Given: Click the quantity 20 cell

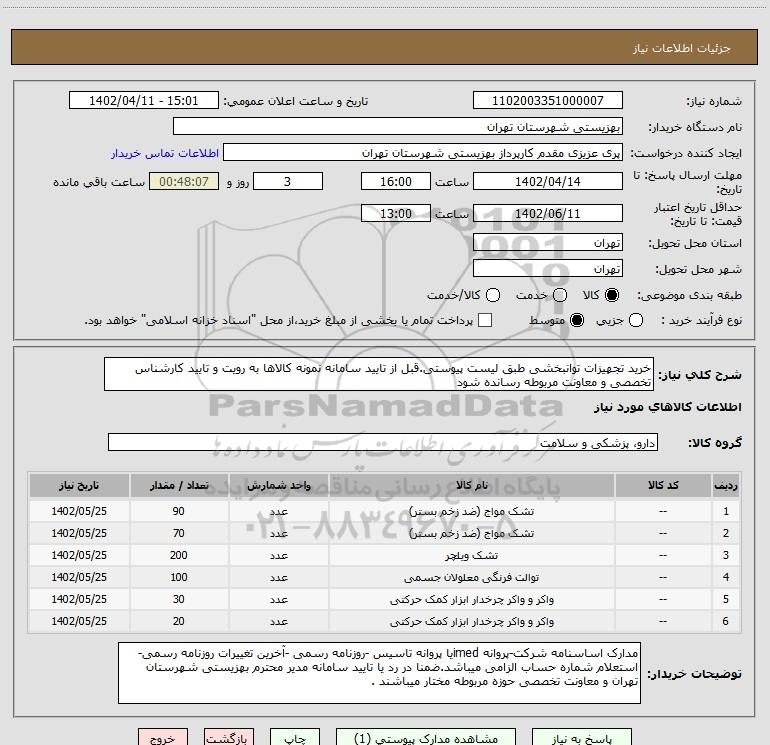Looking at the screenshot, I should coord(179,622).
